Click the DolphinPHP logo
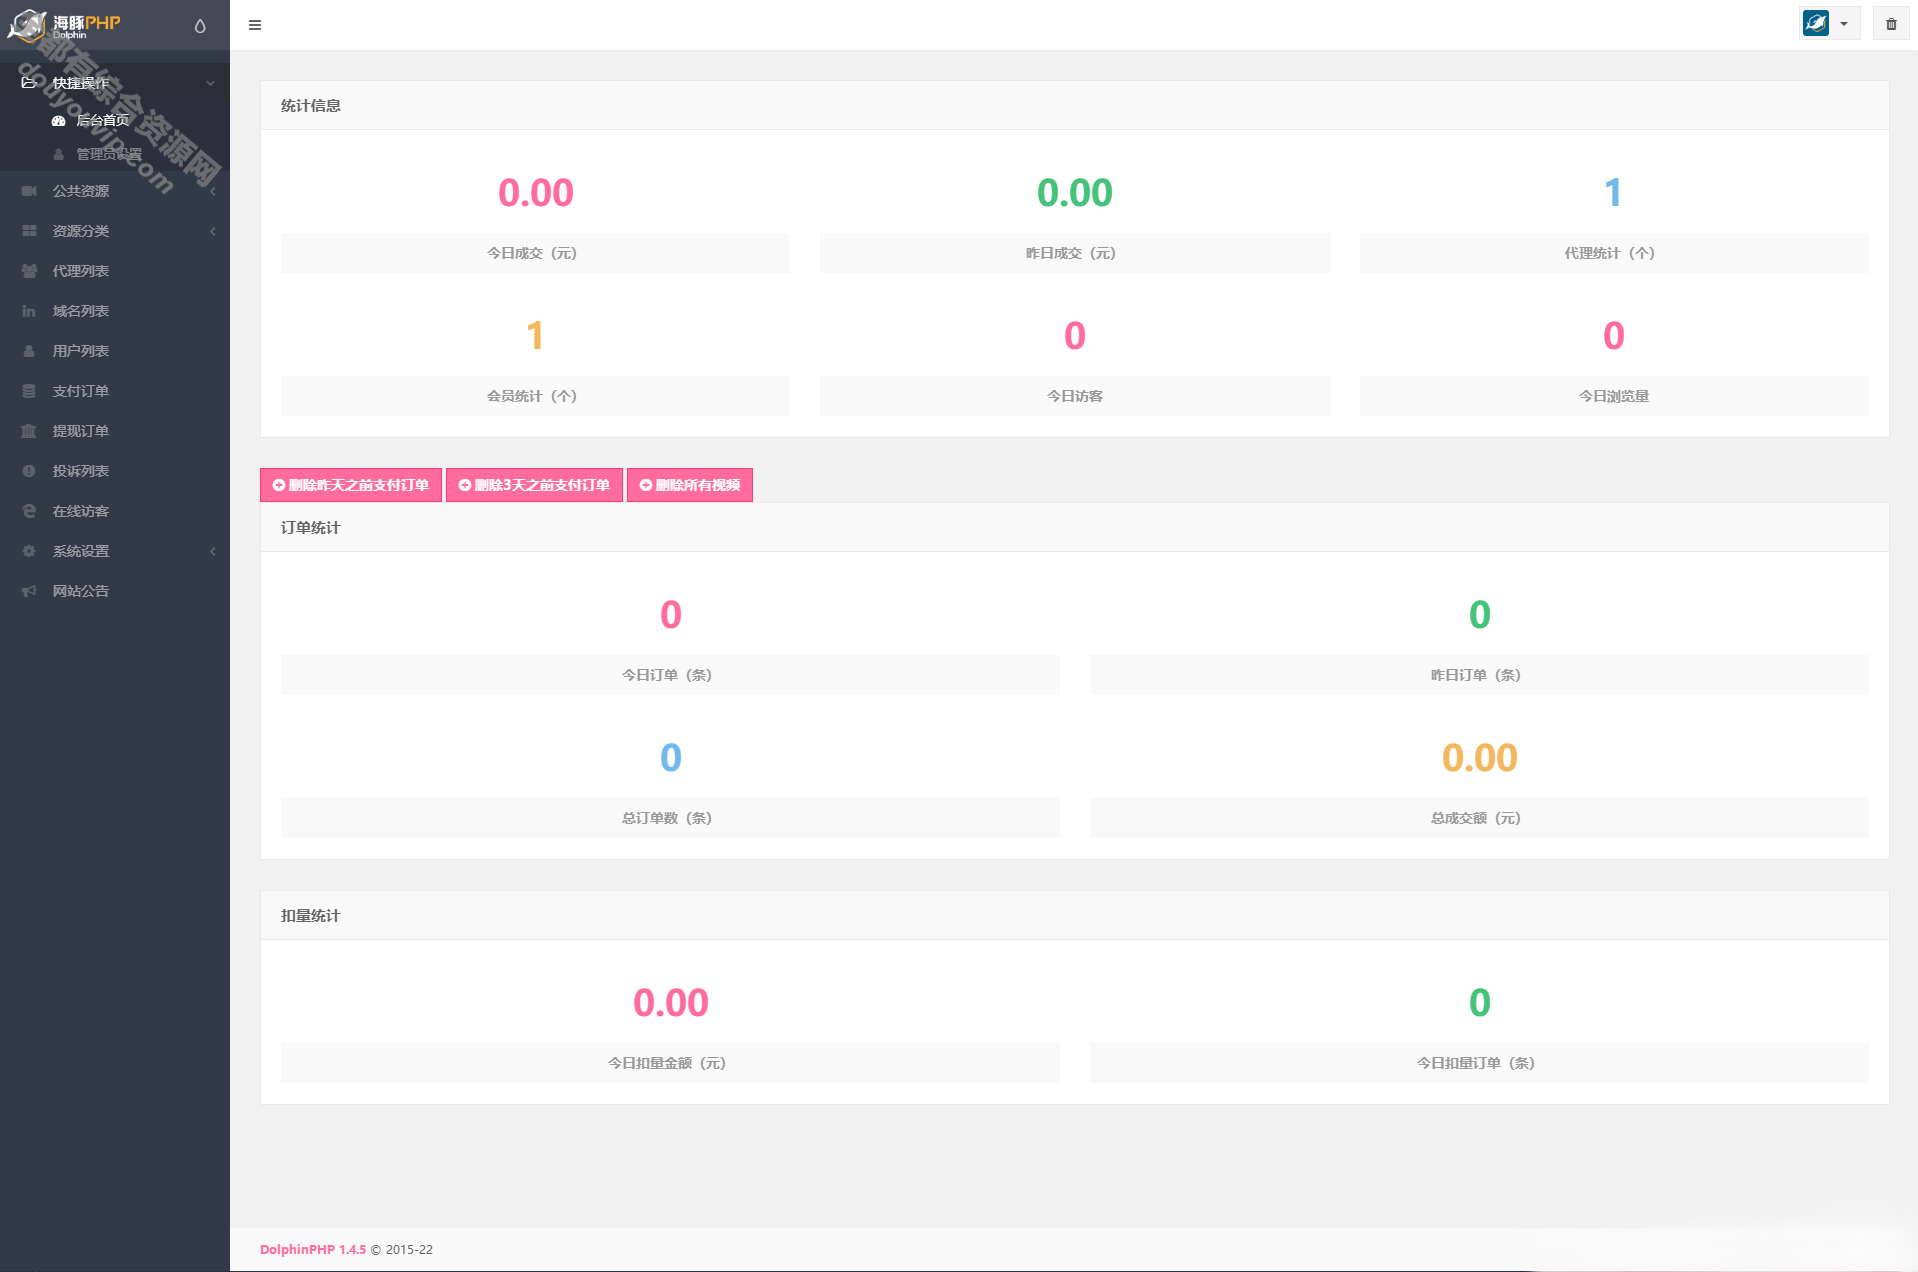This screenshot has height=1272, width=1918. (64, 25)
